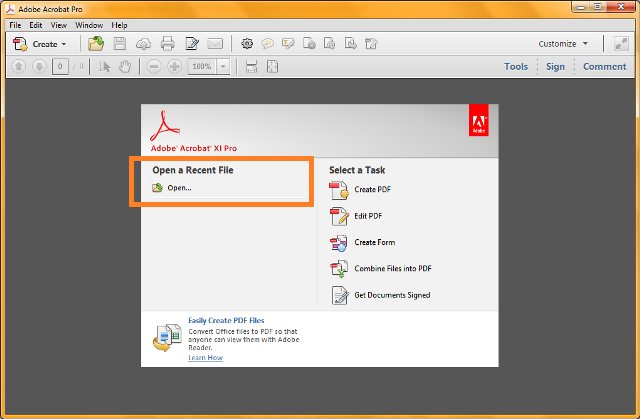Click the page number input field
The image size is (640, 419).
[60, 67]
